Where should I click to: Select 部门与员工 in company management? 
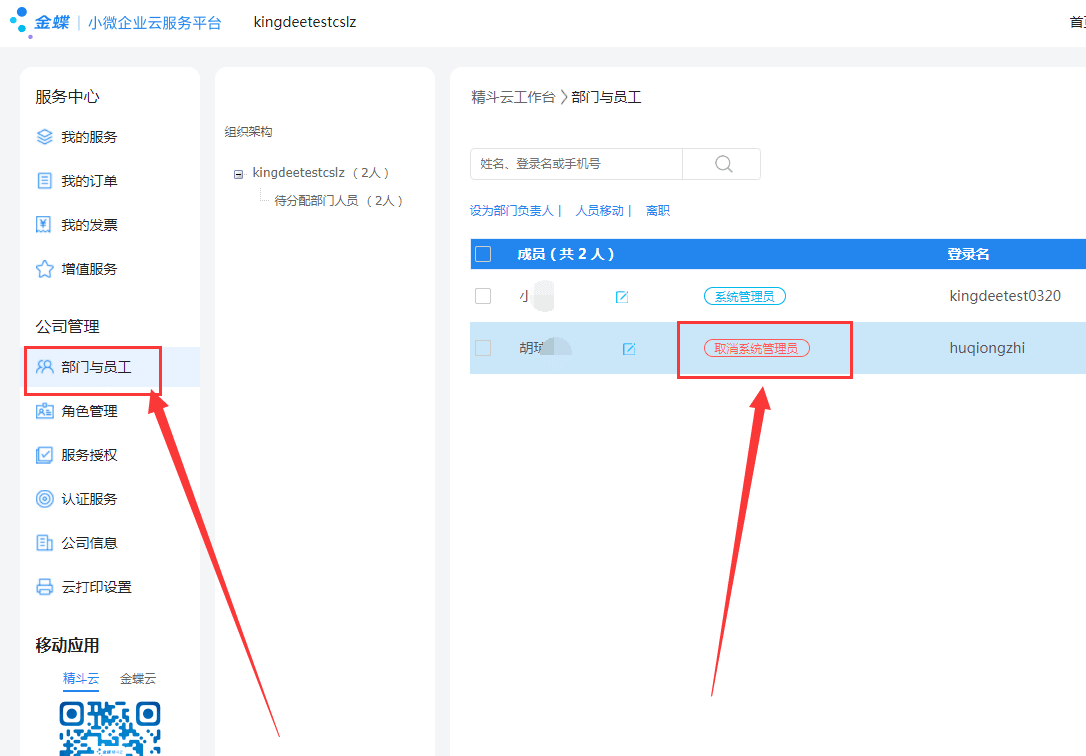(96, 367)
